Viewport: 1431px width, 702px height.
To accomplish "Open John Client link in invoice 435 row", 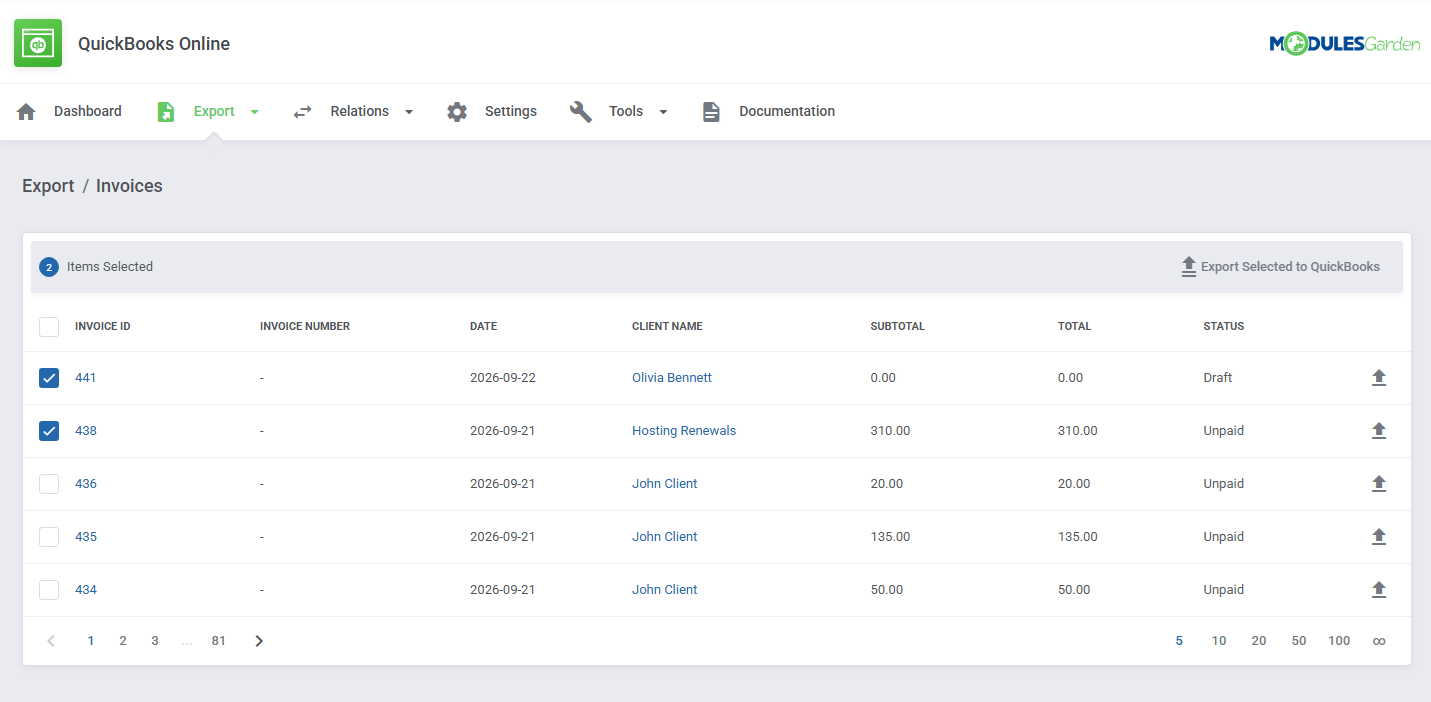I will 665,537.
